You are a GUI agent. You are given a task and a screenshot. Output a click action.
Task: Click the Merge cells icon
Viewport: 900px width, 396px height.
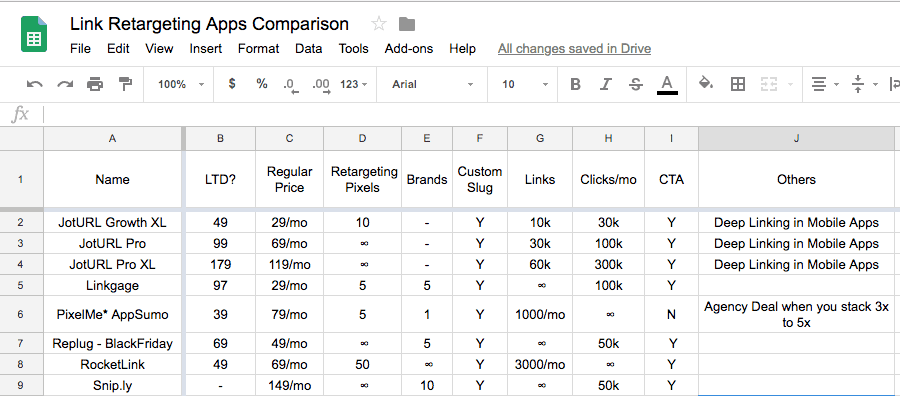pyautogui.click(x=769, y=84)
